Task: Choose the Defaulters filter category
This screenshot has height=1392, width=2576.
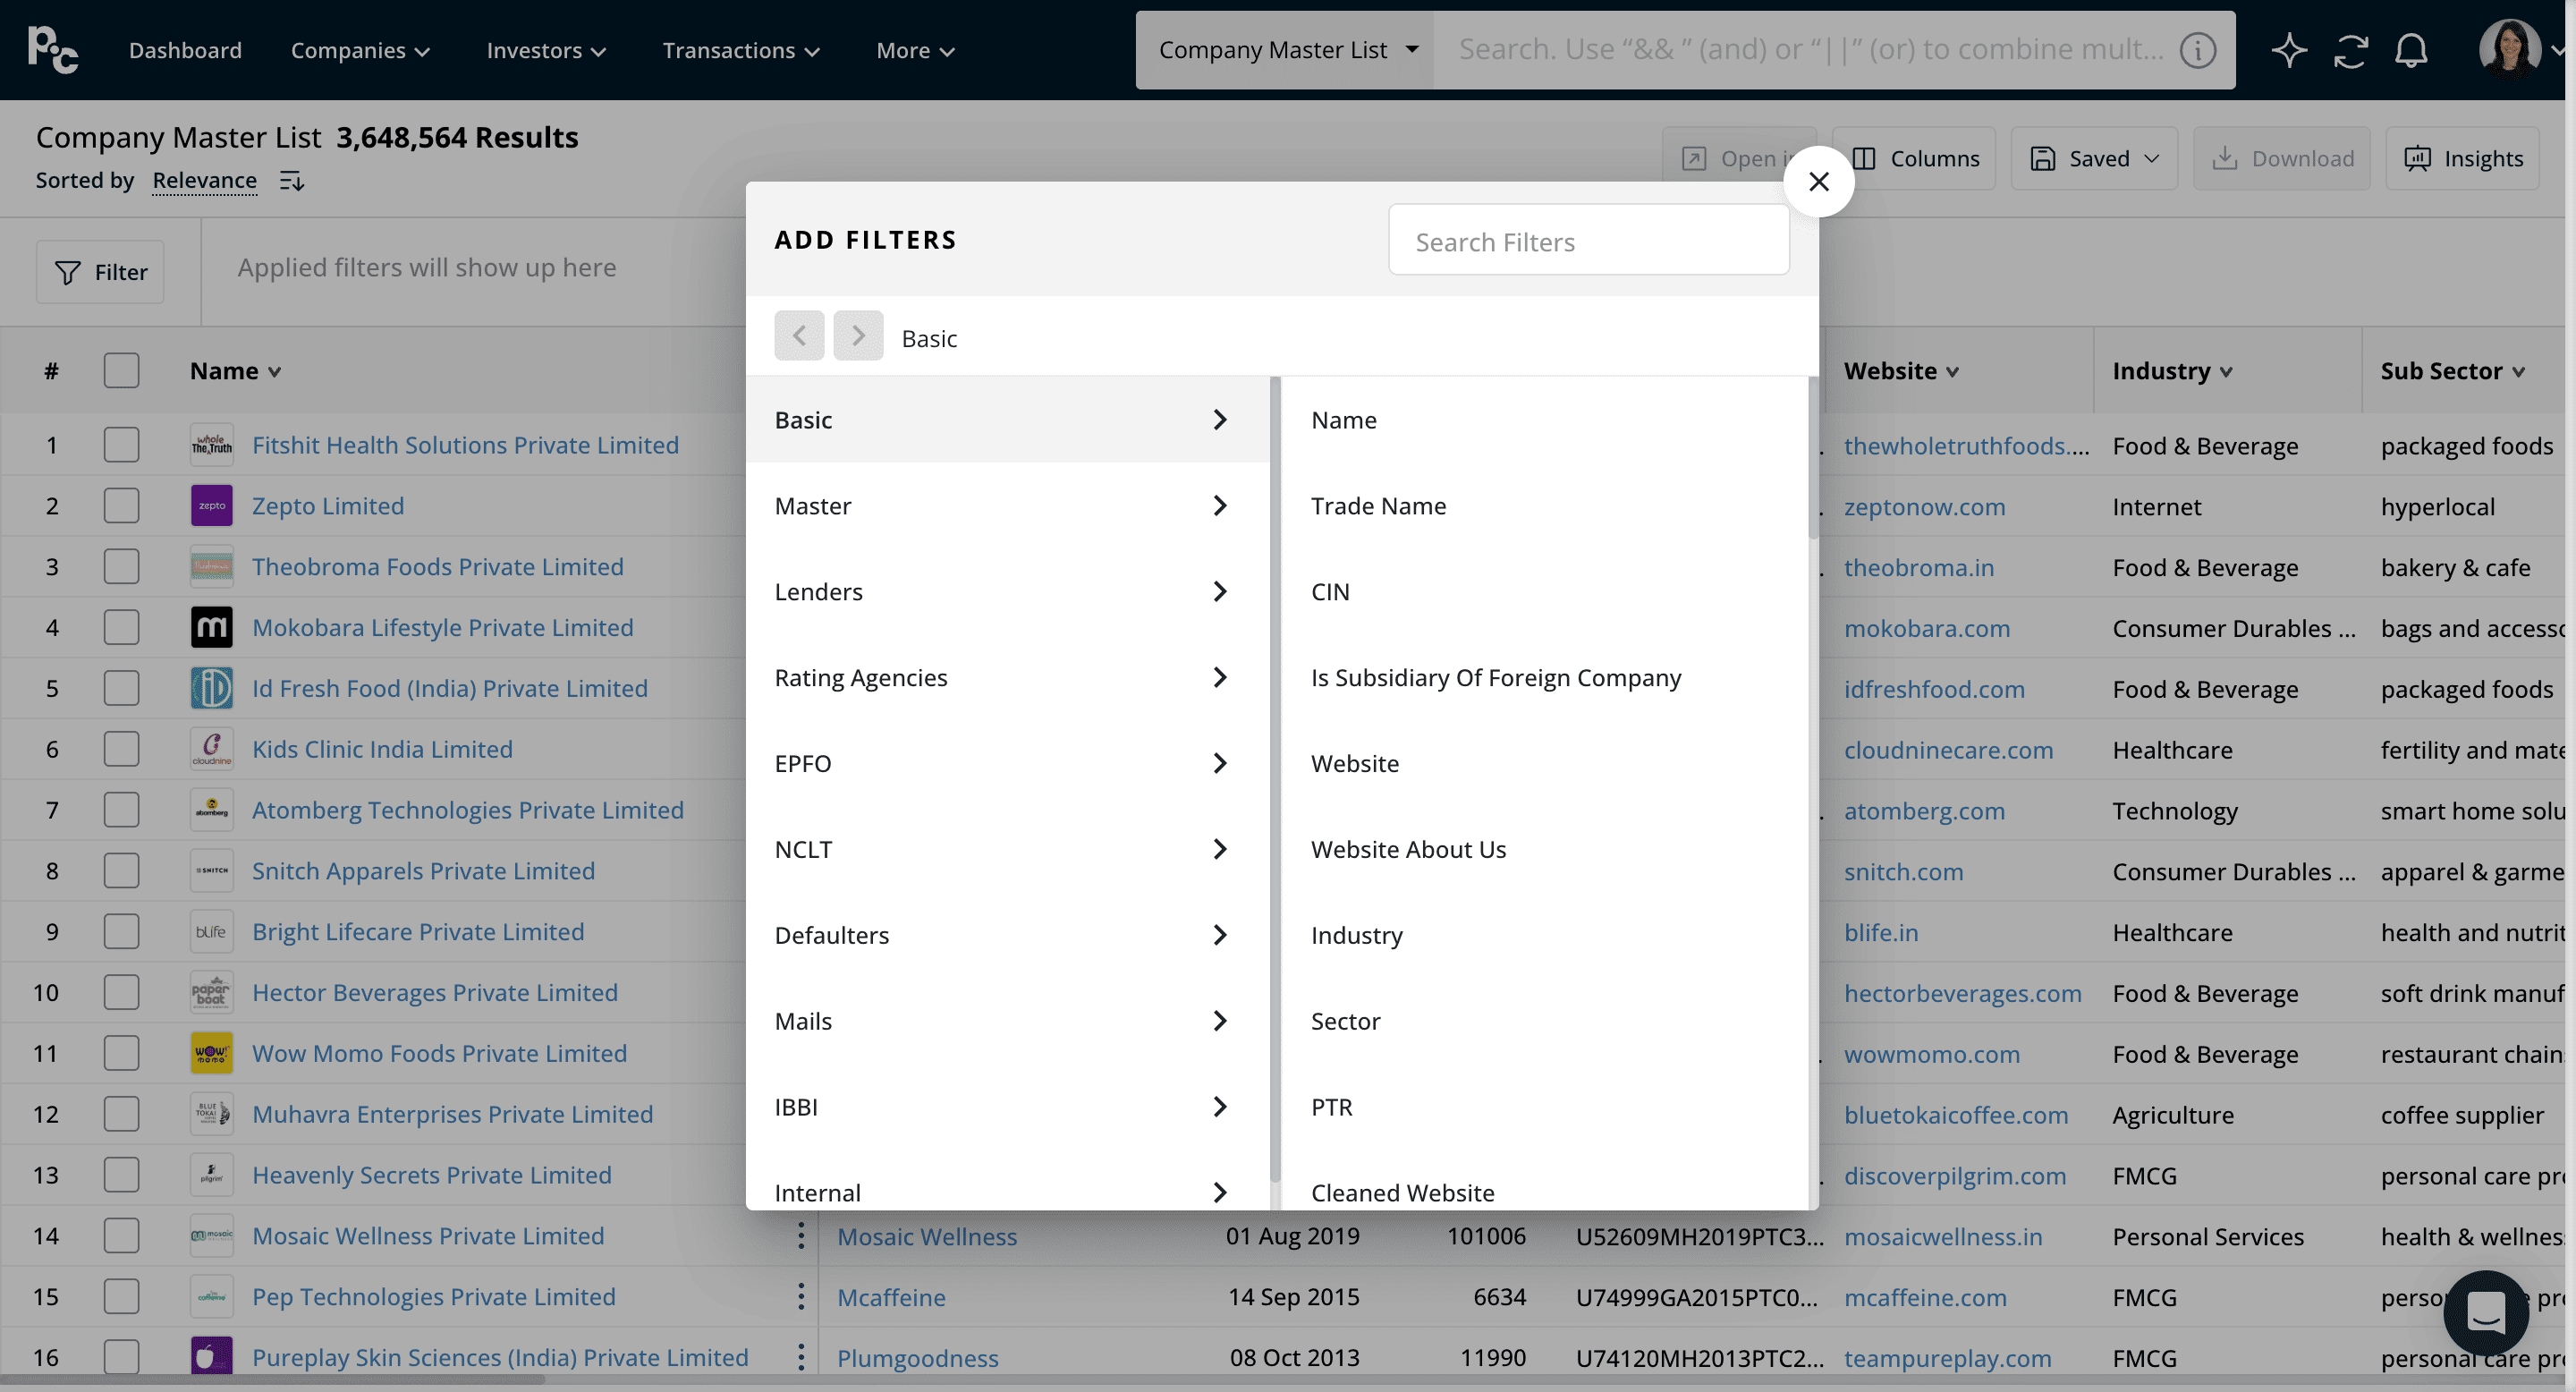Action: coord(1007,935)
